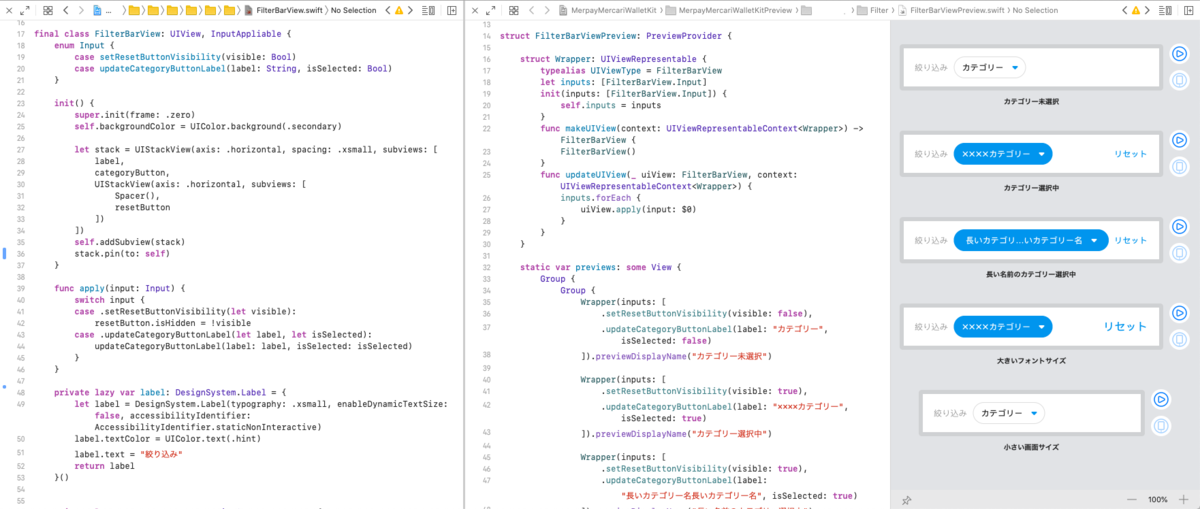Click リセット in カテゴリー選択中 preview
The image size is (1200, 509).
tap(1130, 154)
